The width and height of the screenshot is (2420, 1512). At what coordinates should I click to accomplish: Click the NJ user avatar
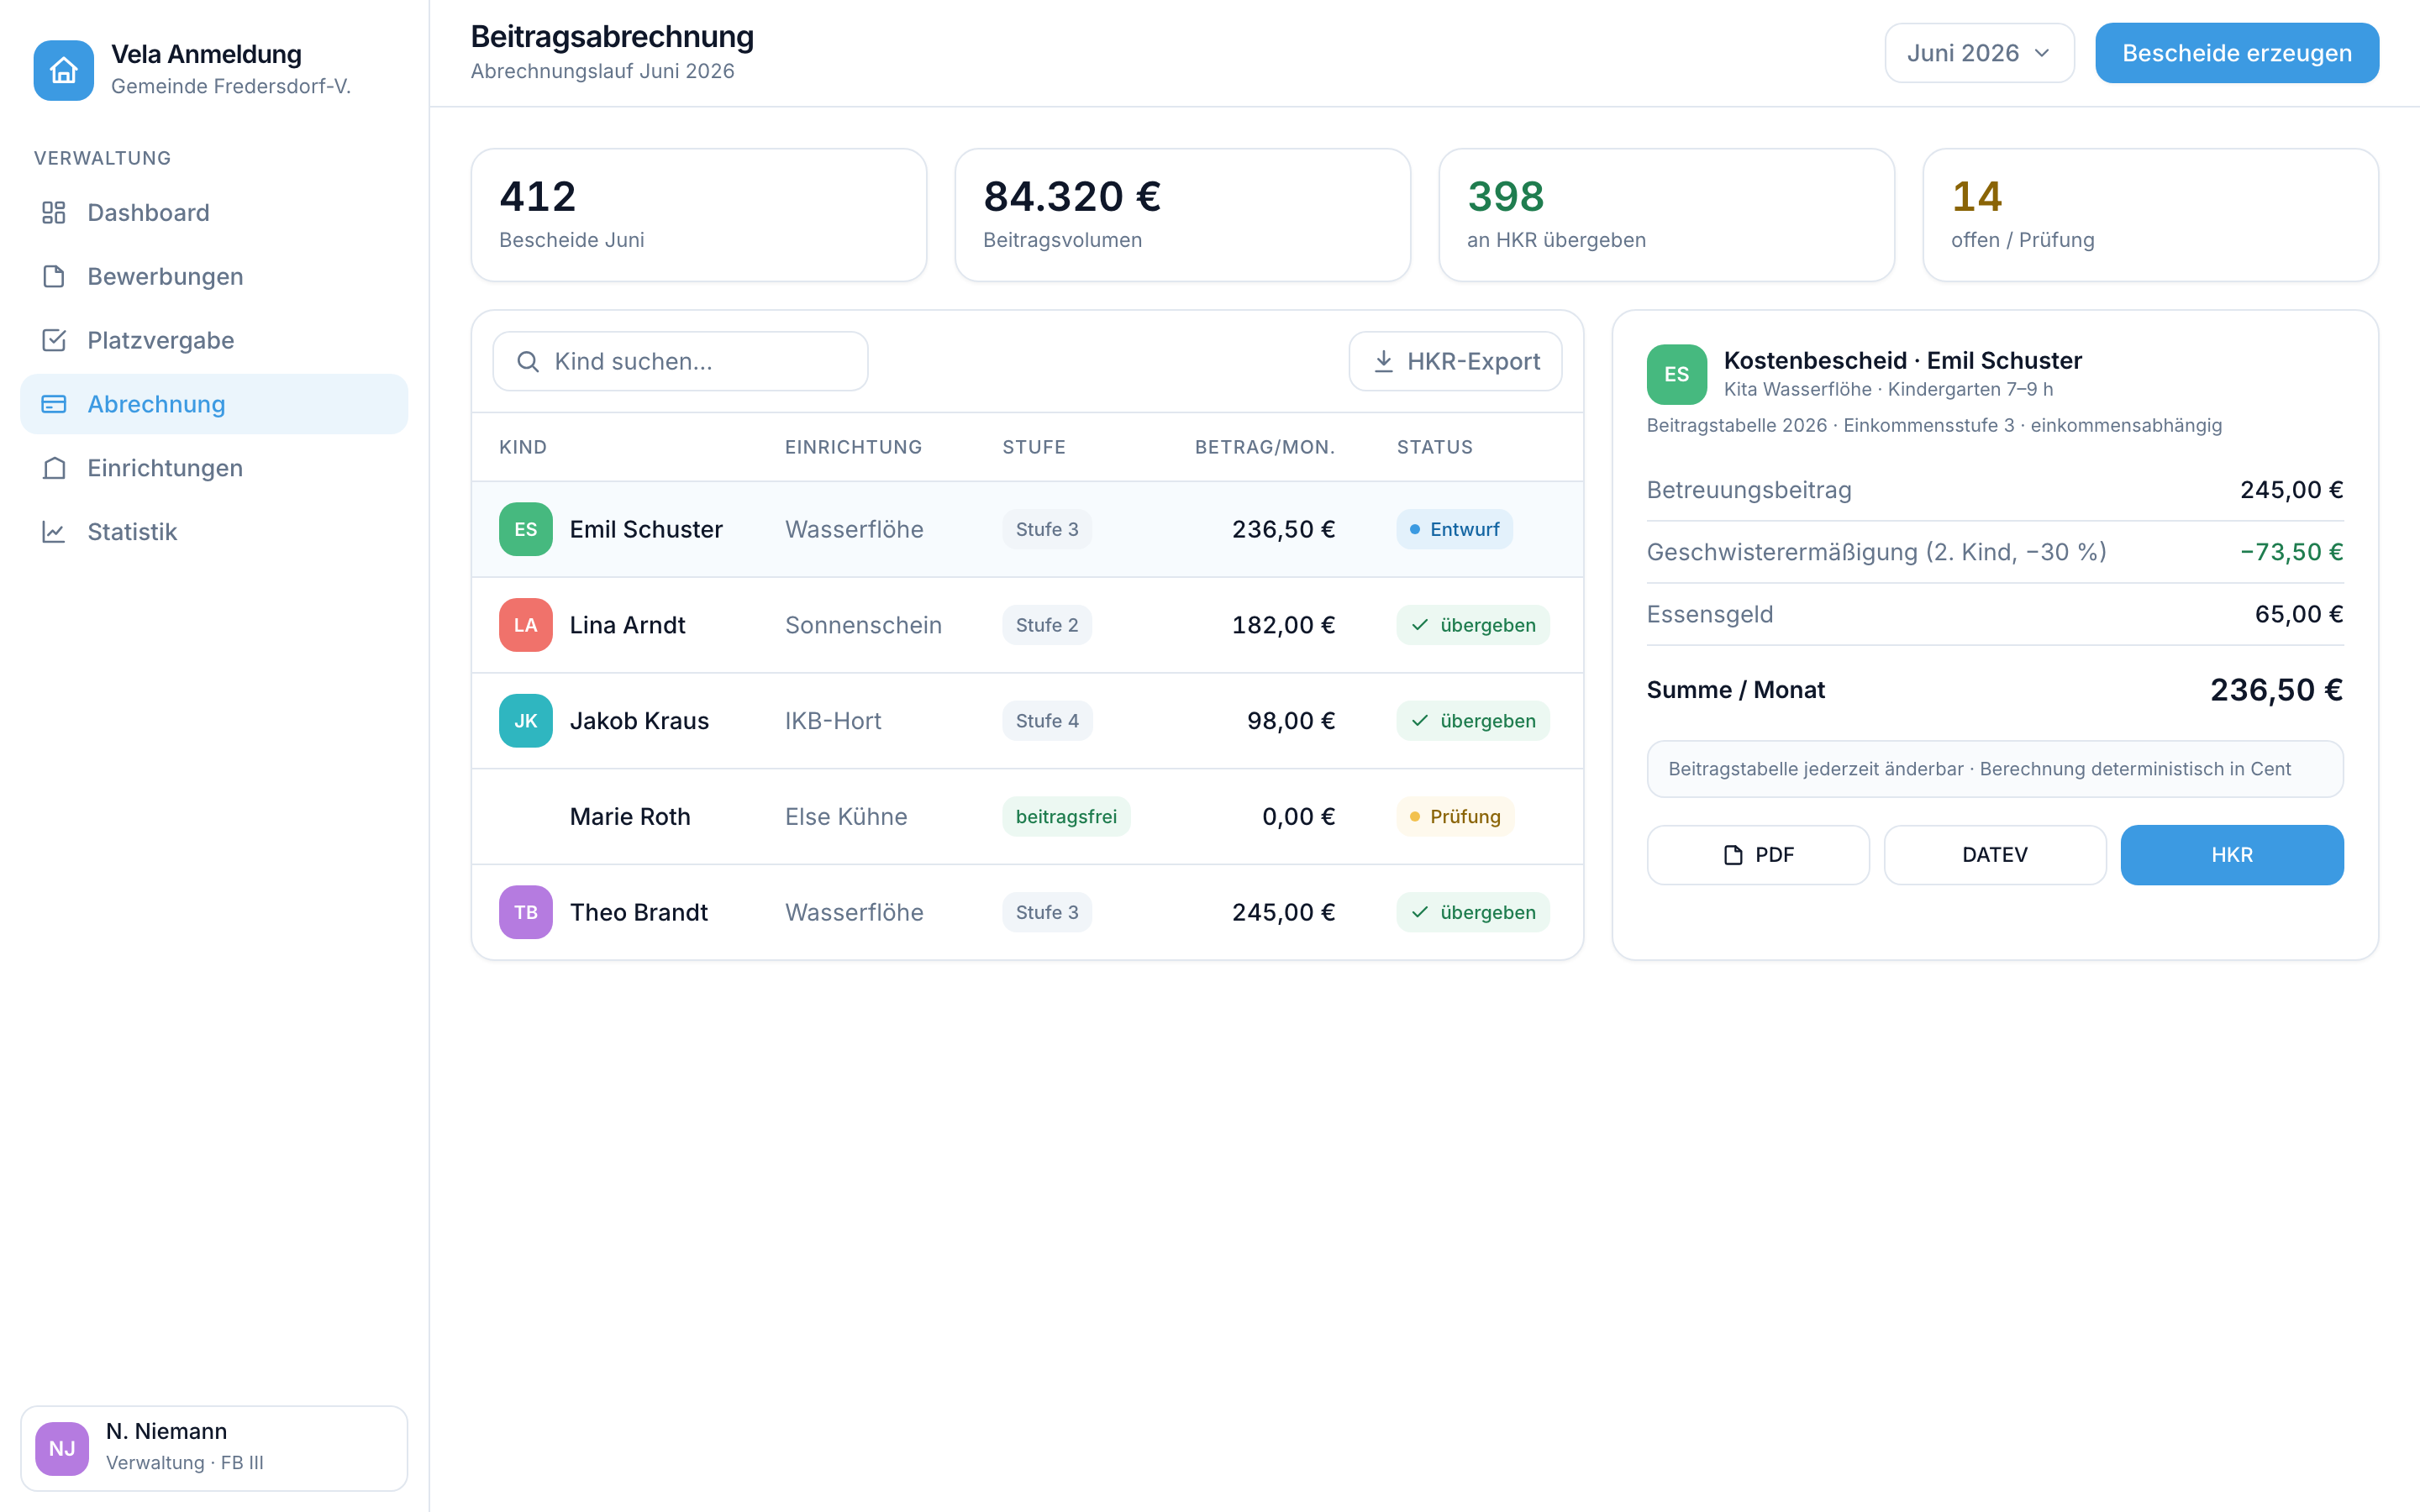pyautogui.click(x=62, y=1448)
